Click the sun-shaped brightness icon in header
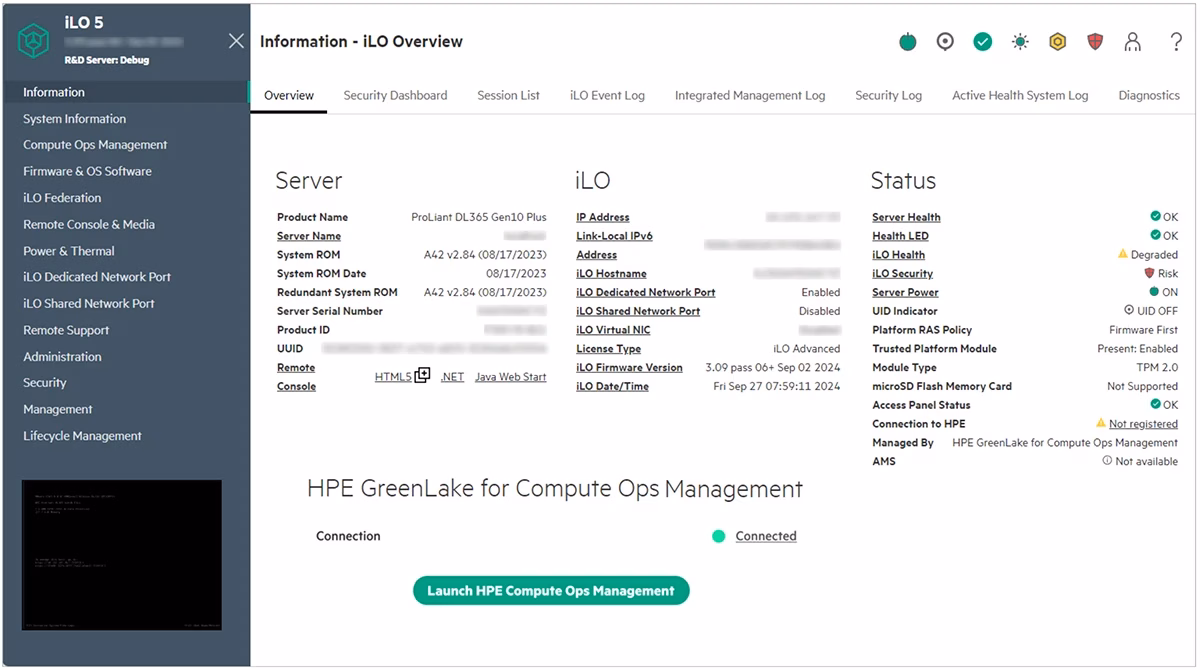Viewport: 1200px width, 670px height. 1020,42
